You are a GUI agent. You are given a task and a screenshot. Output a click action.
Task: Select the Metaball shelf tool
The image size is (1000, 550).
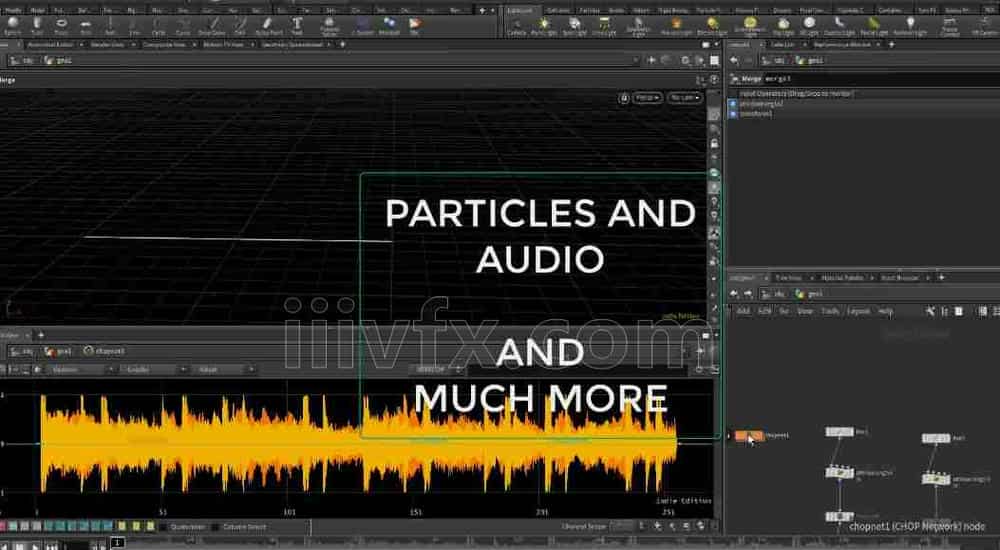point(389,26)
